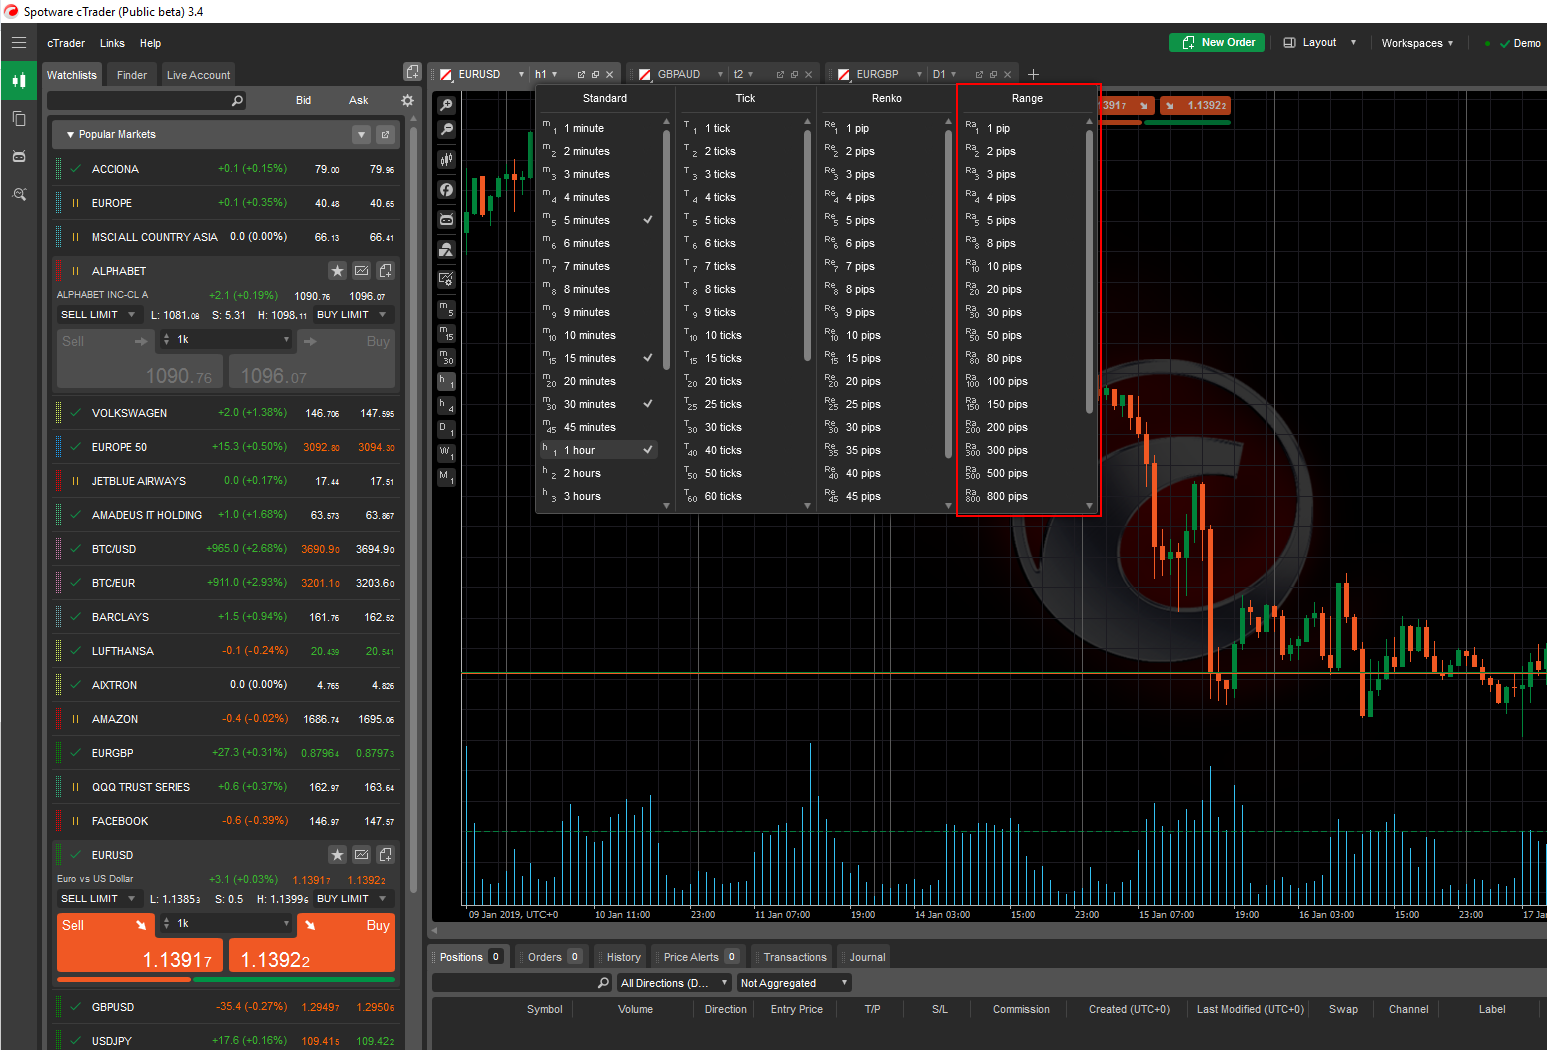Click EURUSD Sell 1.13917 button
The height and width of the screenshot is (1050, 1547).
tap(140, 943)
